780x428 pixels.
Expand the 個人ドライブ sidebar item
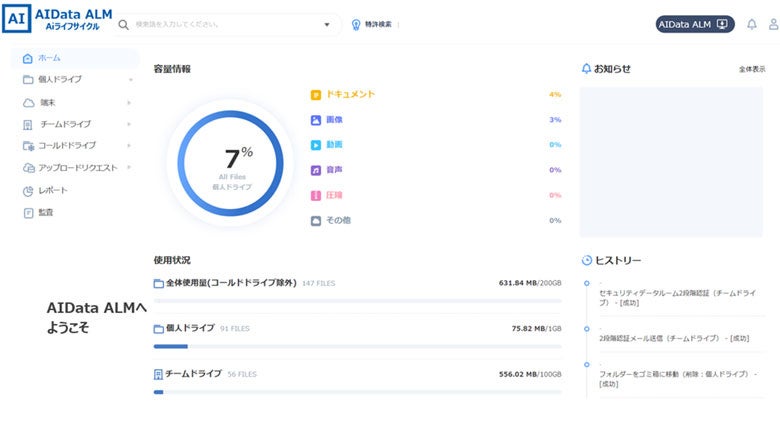pyautogui.click(x=130, y=79)
